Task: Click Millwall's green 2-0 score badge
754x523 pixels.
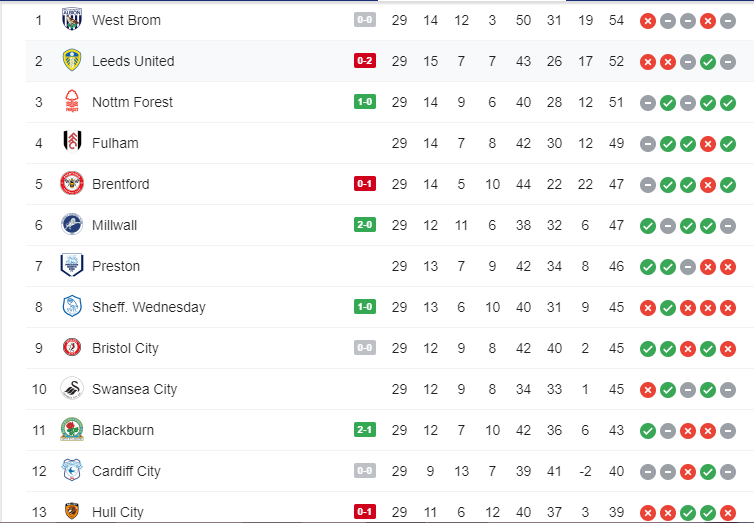Action: point(365,225)
